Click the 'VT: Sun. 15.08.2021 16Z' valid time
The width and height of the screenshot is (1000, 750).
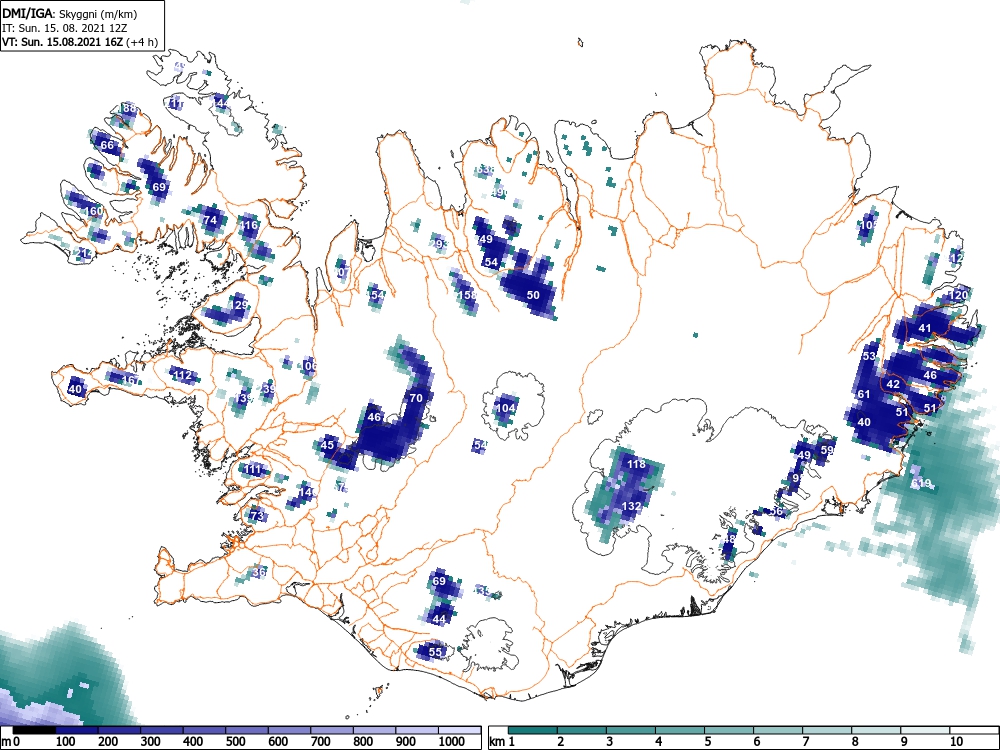[63, 42]
